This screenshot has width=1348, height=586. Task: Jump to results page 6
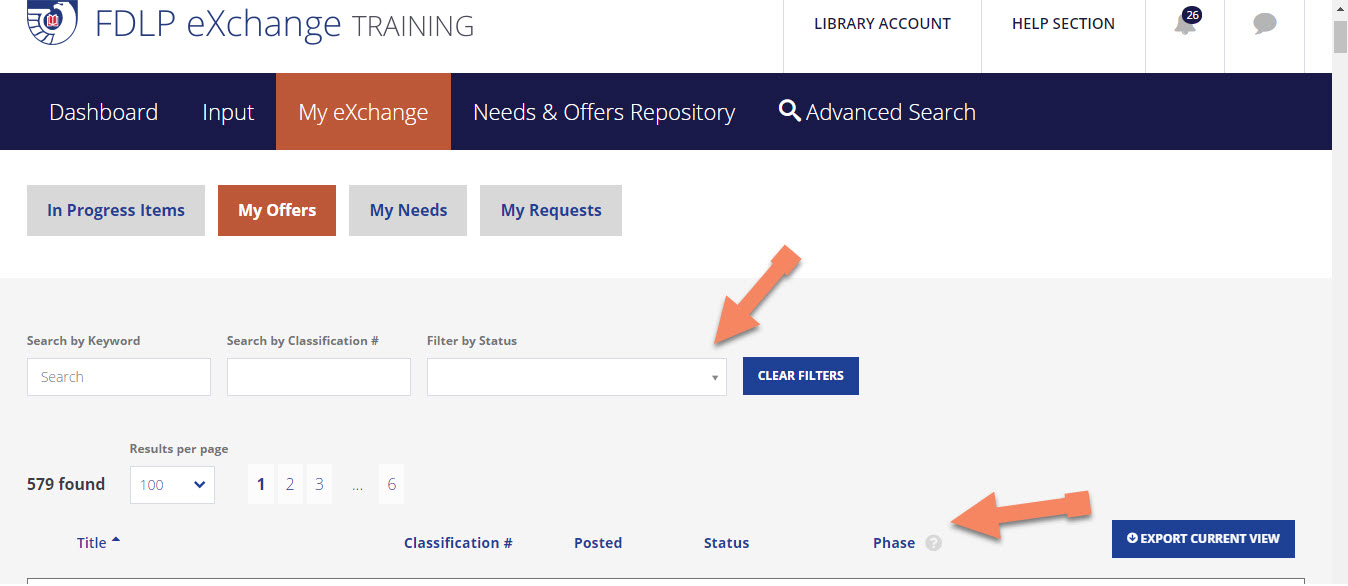(391, 484)
